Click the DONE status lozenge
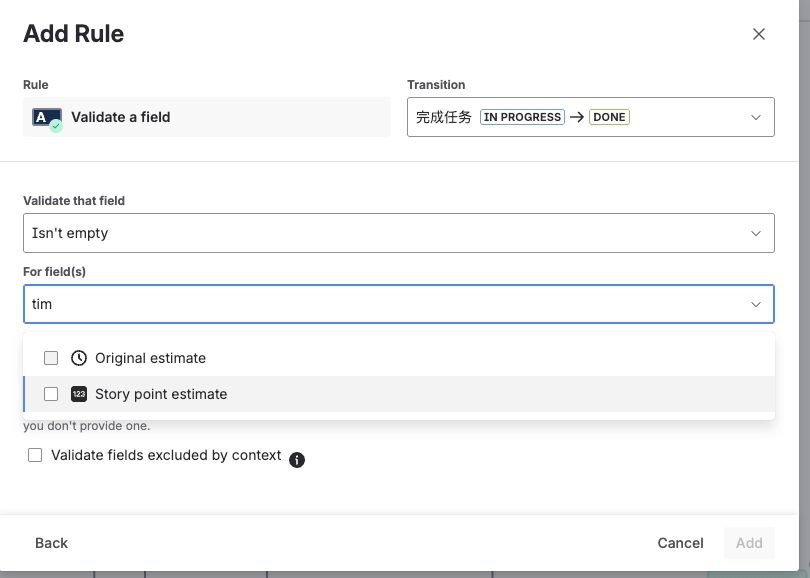Screen dimensions: 810x578 609,117
